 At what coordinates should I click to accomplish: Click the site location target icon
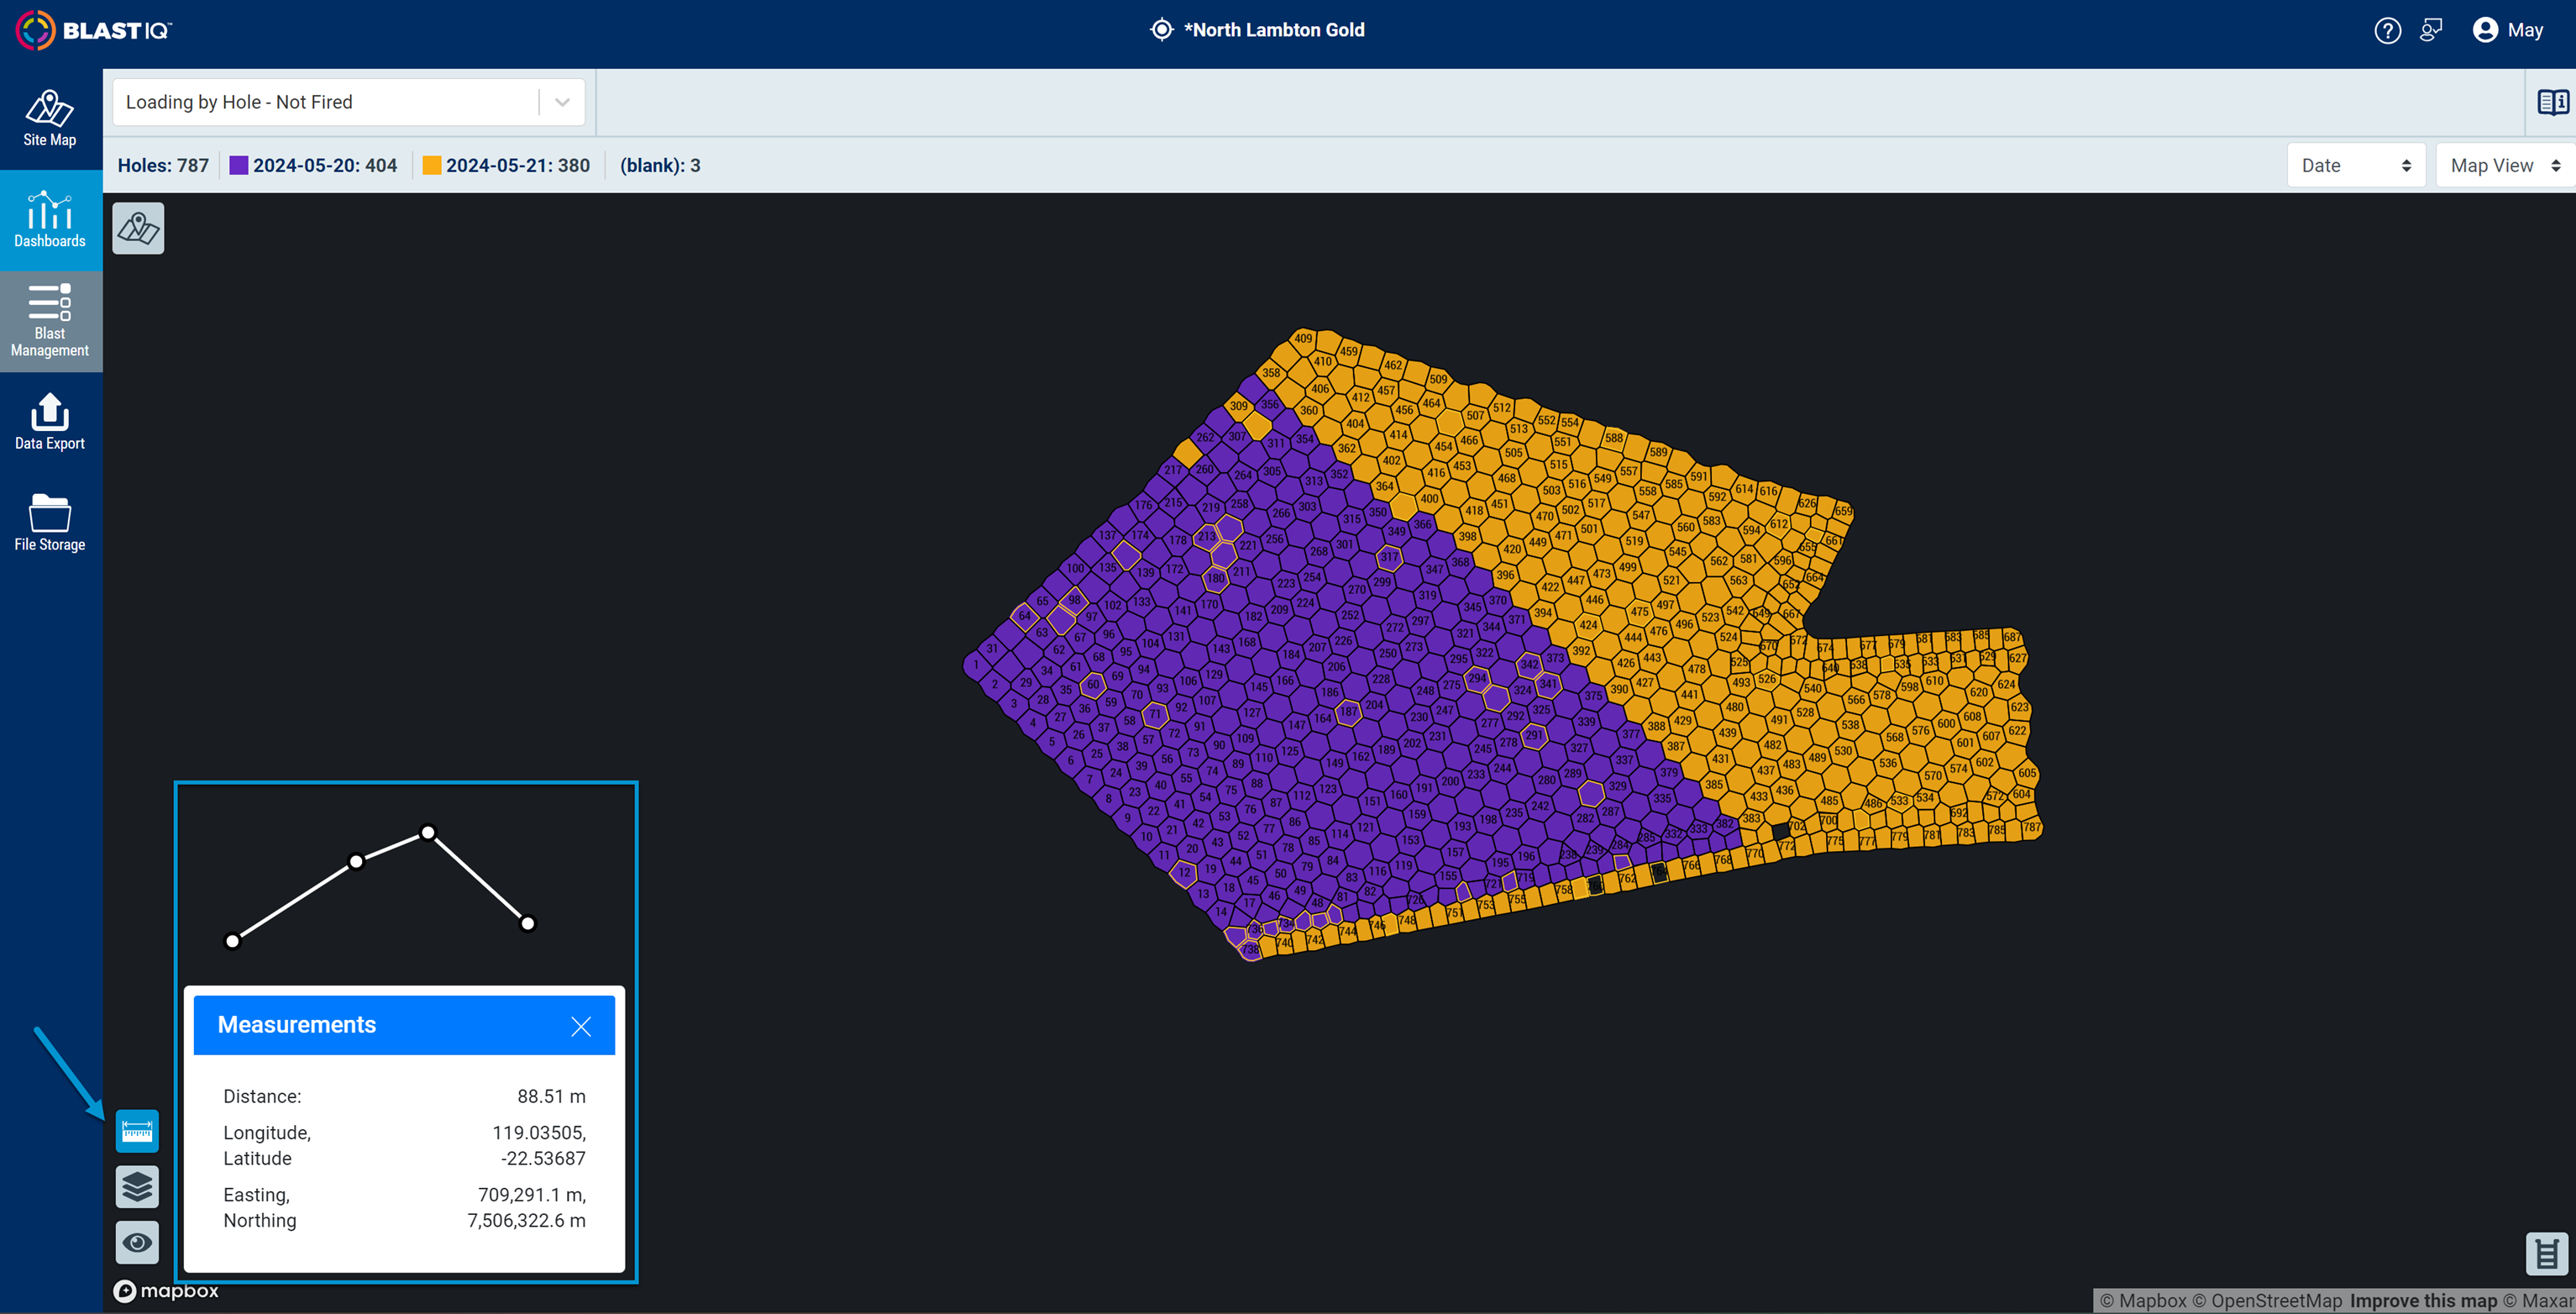pos(1161,30)
